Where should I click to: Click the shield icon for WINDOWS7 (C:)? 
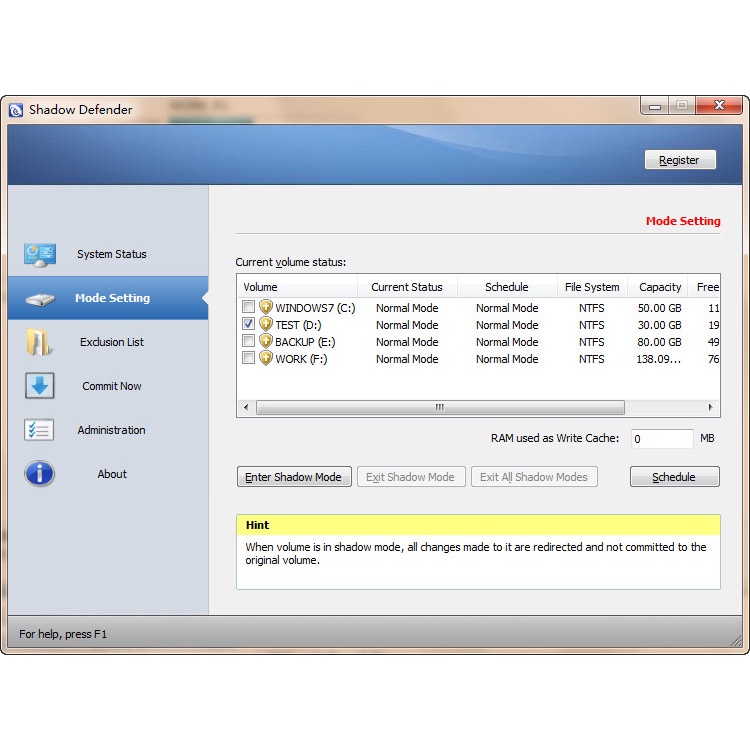tap(266, 308)
